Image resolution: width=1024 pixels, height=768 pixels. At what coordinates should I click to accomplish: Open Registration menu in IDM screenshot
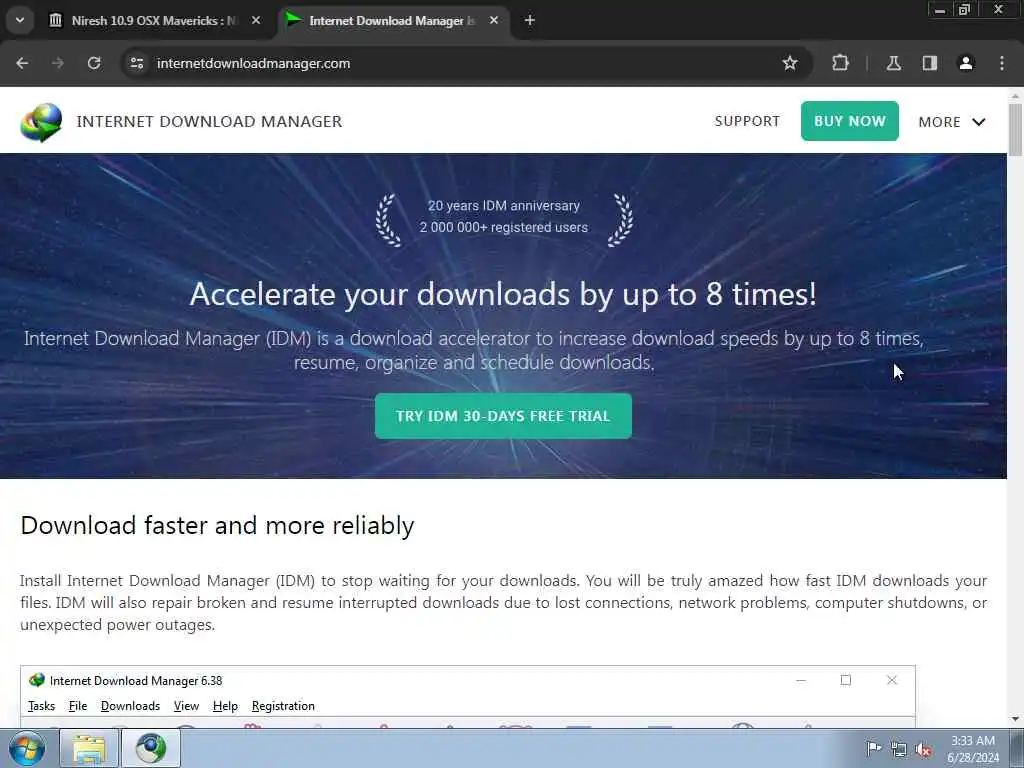[x=283, y=706]
